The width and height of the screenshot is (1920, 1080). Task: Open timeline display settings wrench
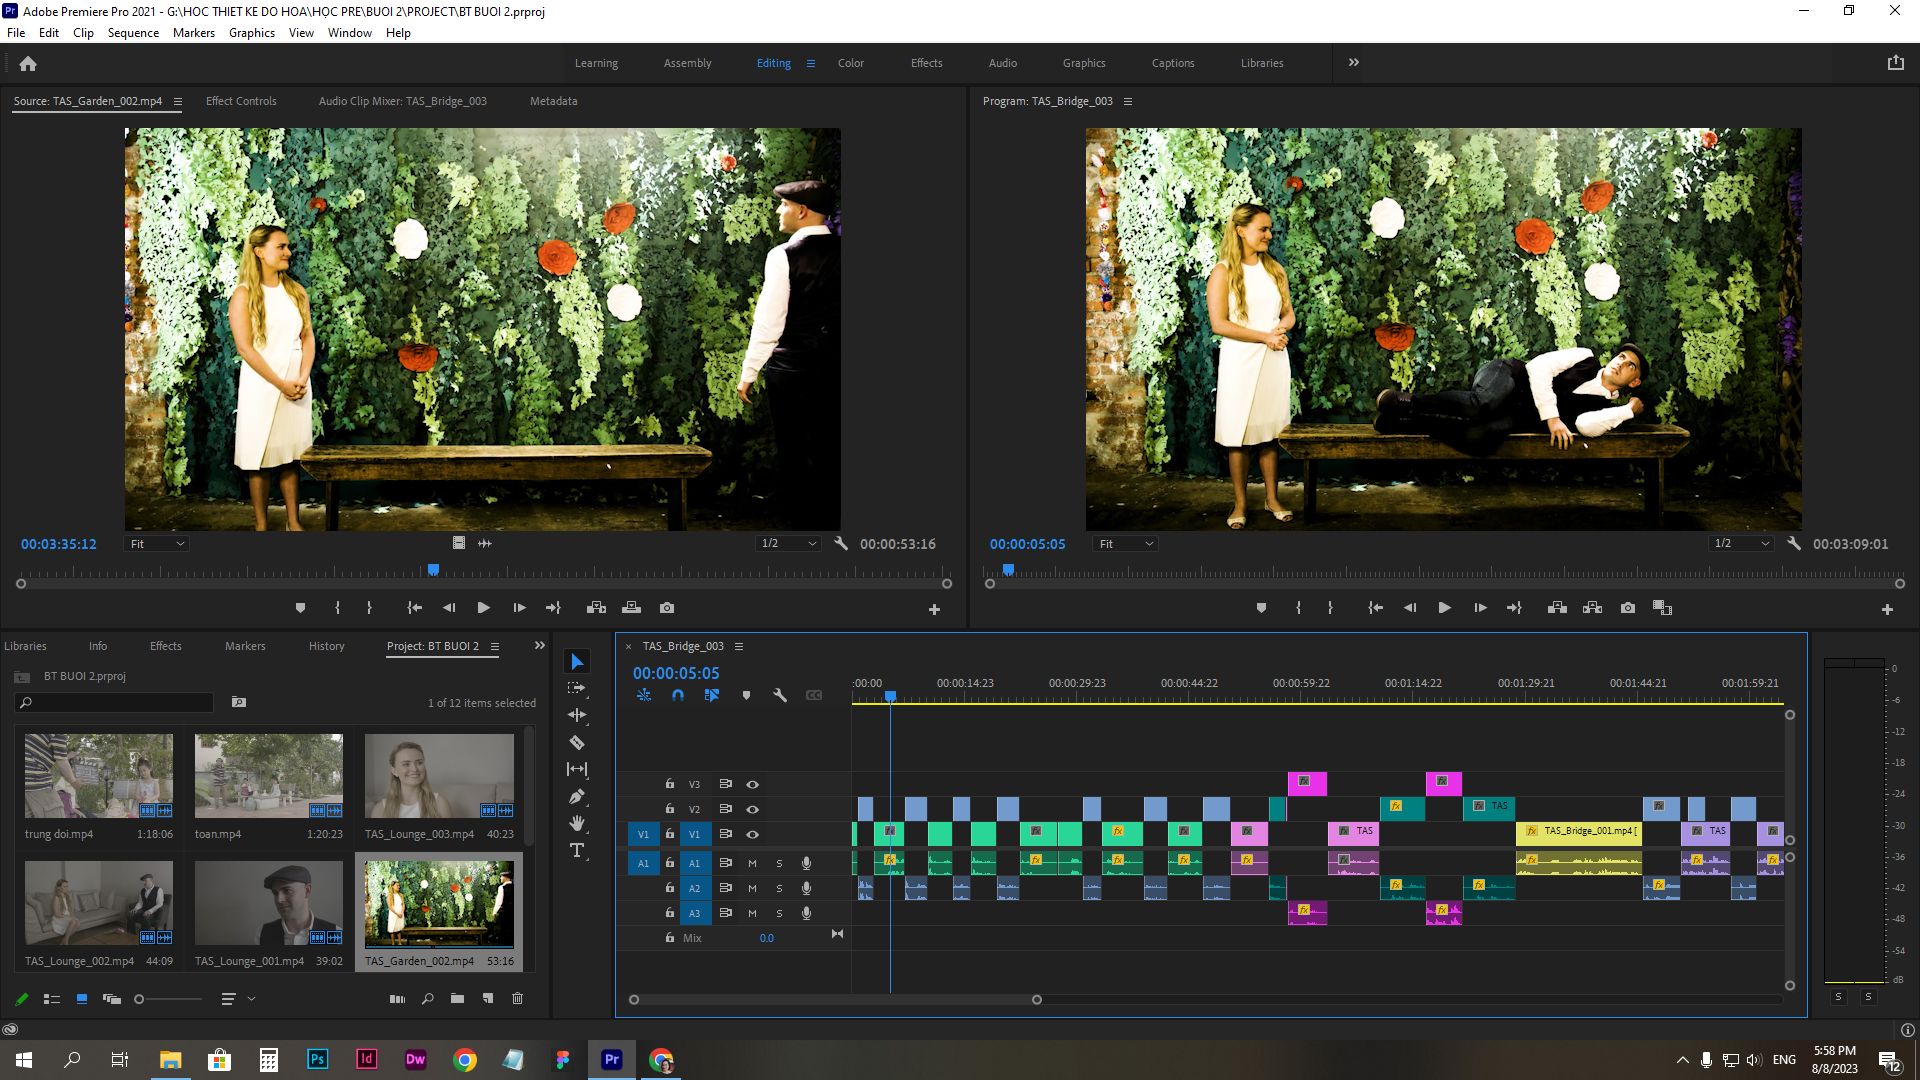780,695
